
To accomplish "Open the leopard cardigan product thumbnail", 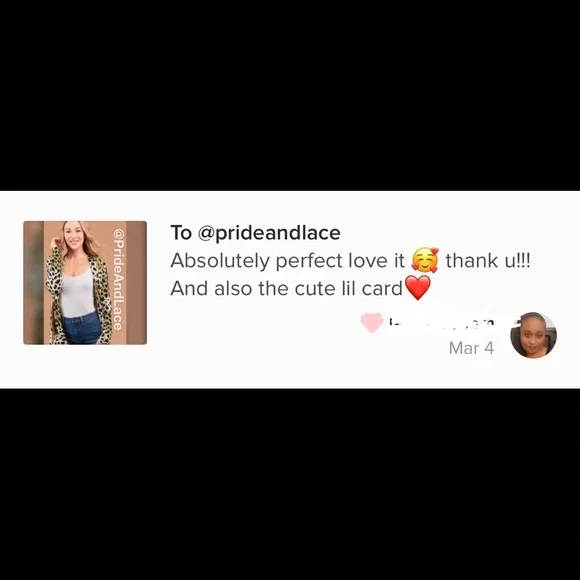I will pyautogui.click(x=85, y=283).
